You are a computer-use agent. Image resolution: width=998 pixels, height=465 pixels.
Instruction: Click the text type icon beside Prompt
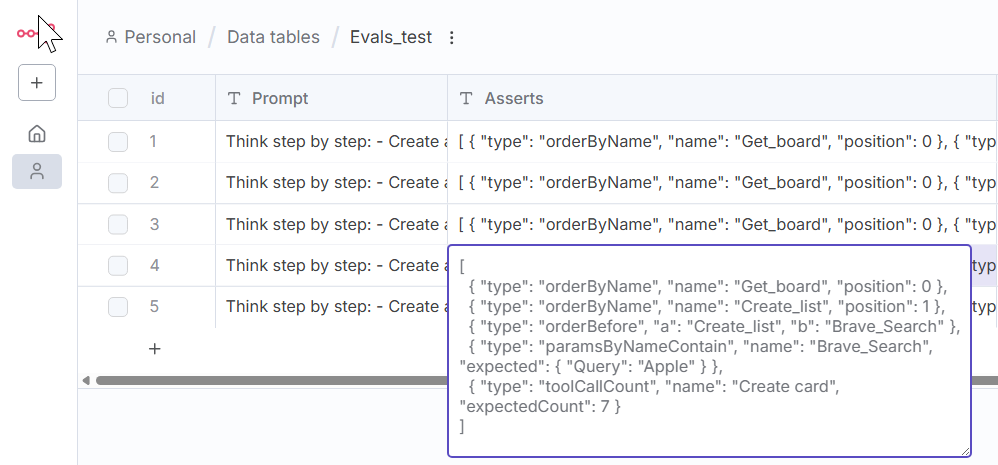[235, 98]
